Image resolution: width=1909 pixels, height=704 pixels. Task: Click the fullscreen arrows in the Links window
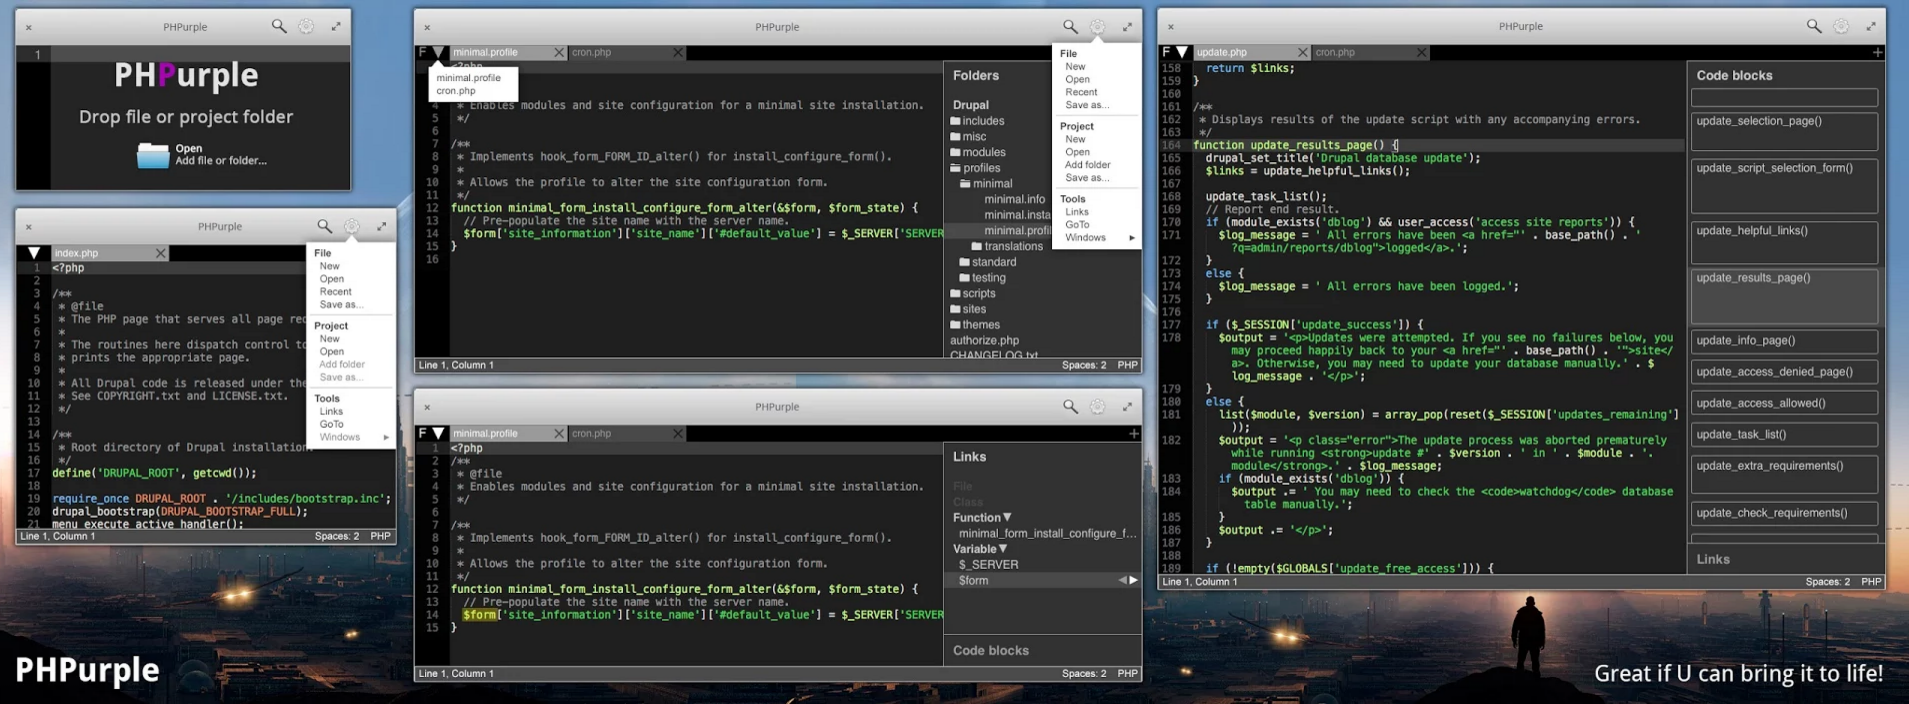click(x=1127, y=407)
